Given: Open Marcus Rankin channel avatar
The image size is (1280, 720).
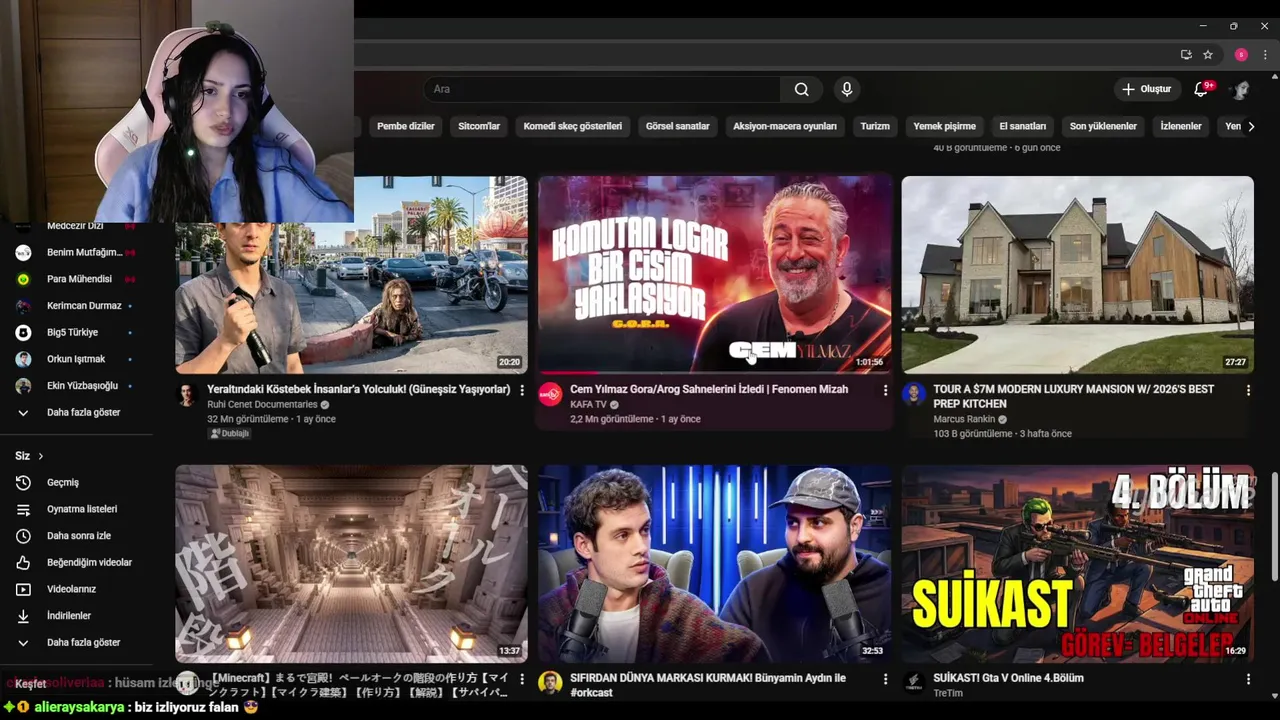Looking at the screenshot, I should click(x=913, y=394).
